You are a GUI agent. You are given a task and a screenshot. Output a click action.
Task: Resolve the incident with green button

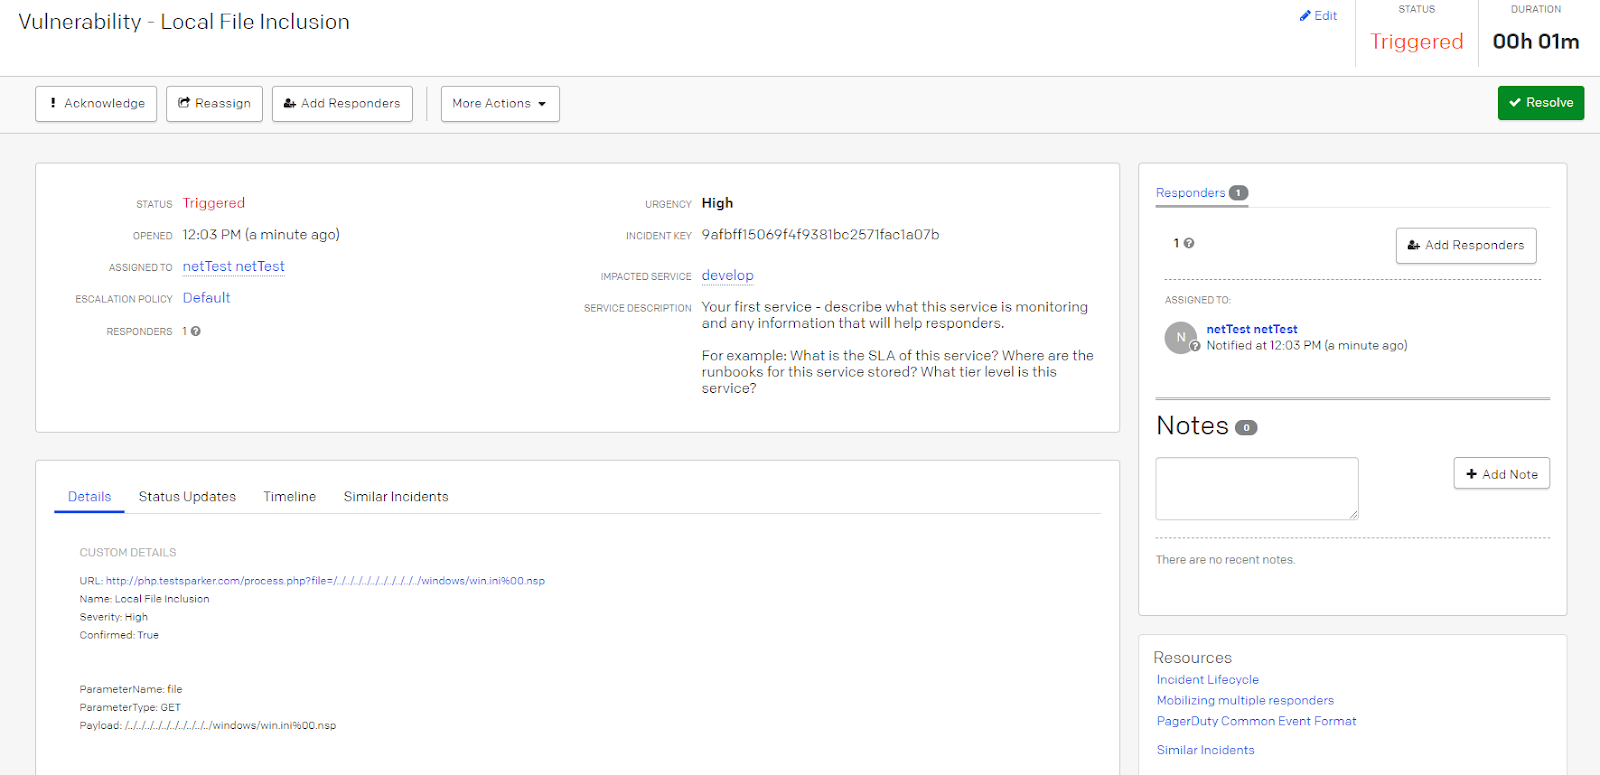point(1540,103)
